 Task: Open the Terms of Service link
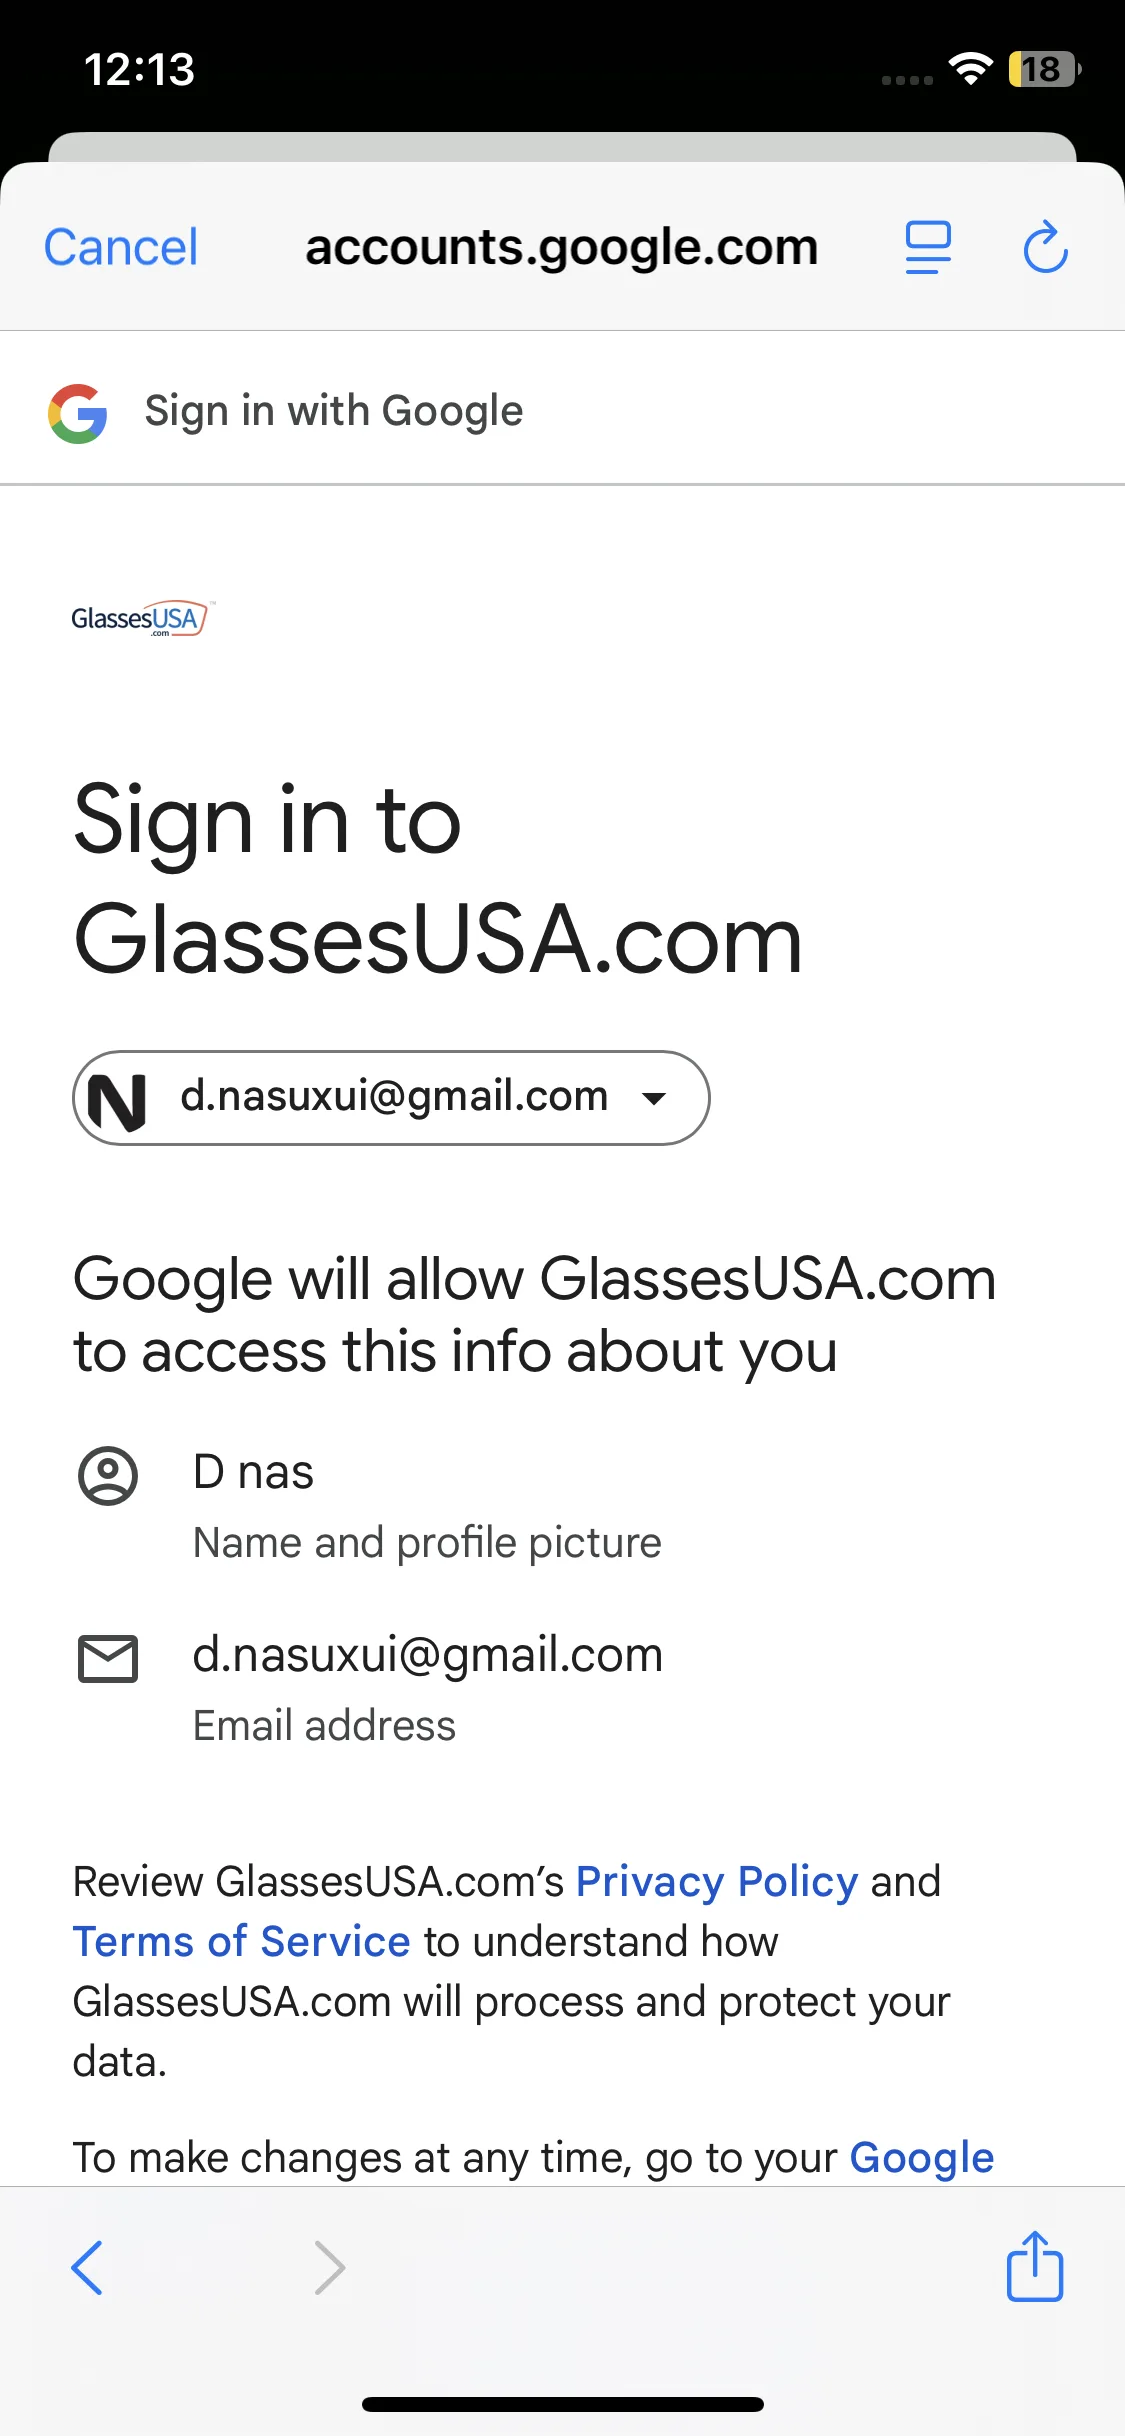tap(242, 1942)
